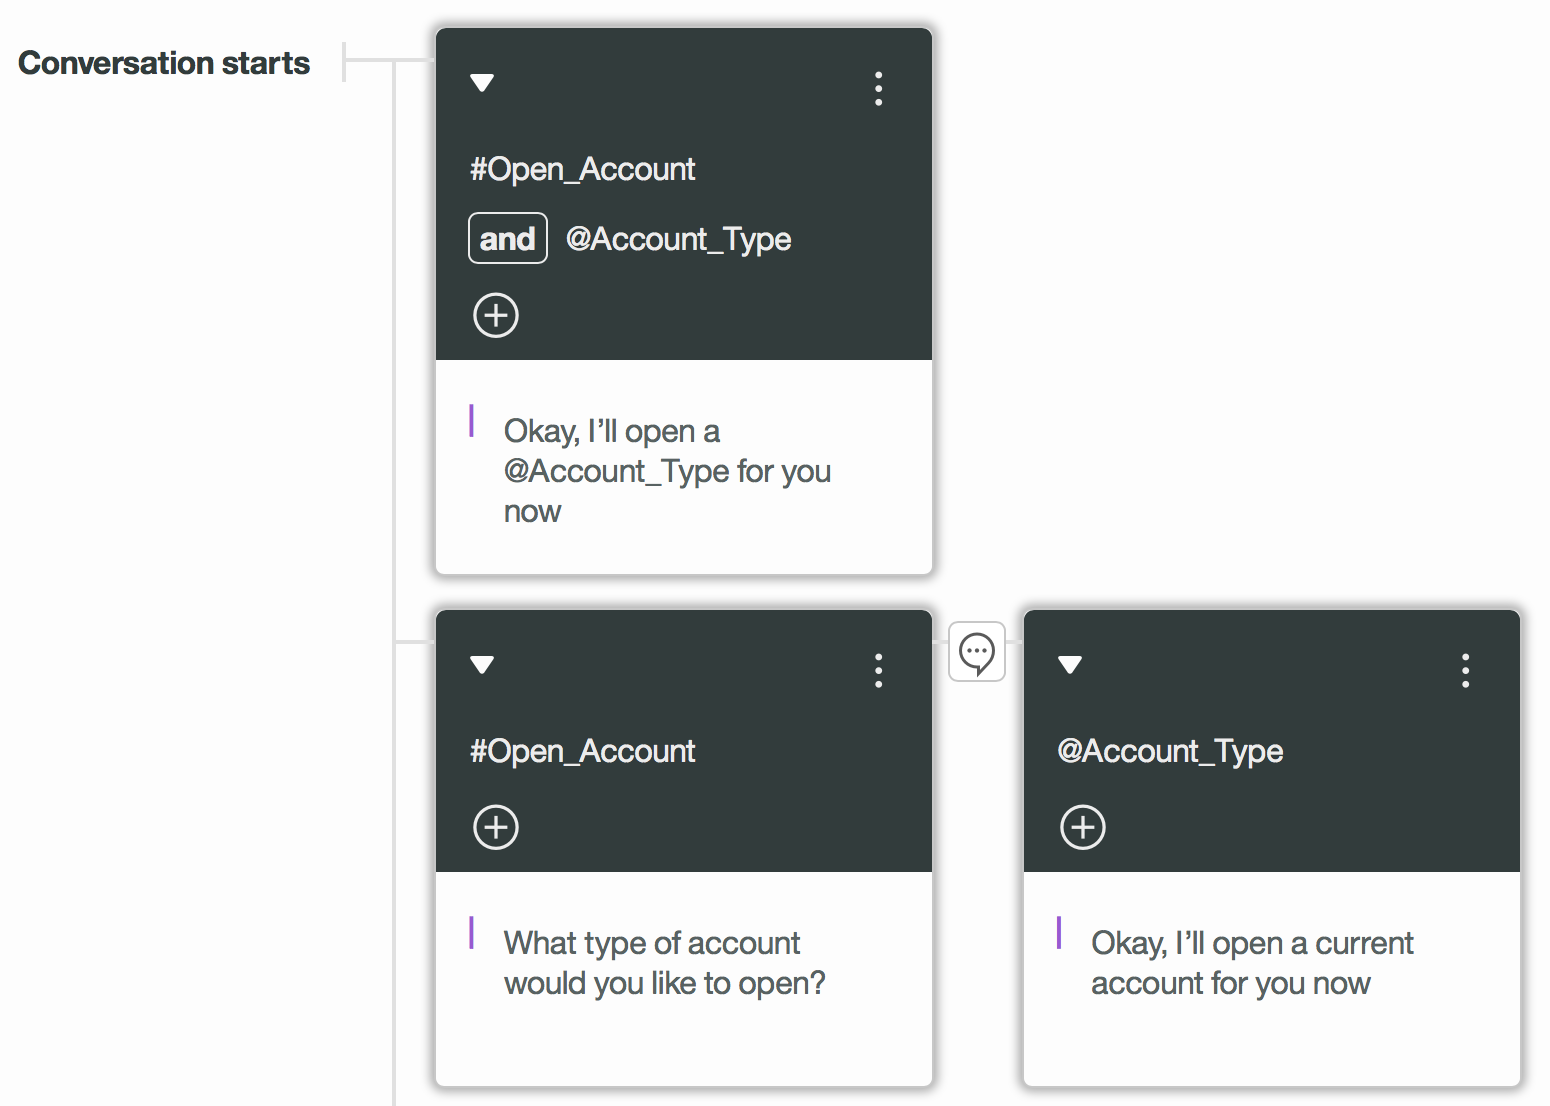Click plus icon in the 'What type of account' node
1550x1106 pixels.
click(x=496, y=828)
